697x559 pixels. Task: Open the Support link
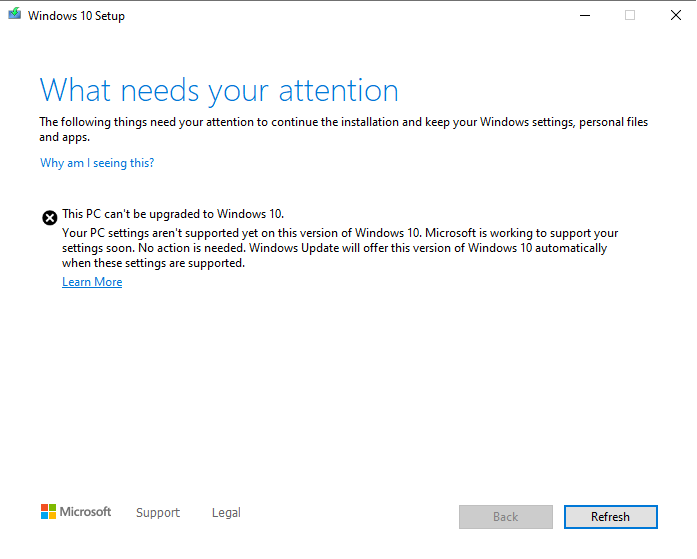[158, 513]
